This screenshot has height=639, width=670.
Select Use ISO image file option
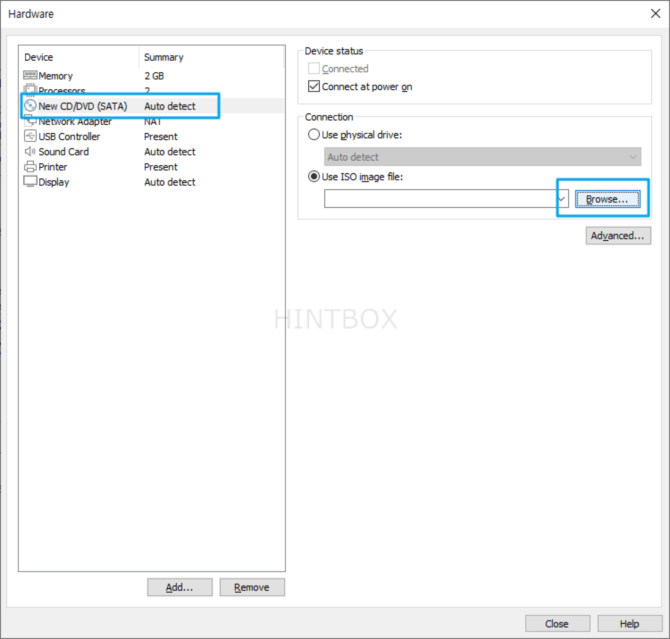tap(314, 177)
